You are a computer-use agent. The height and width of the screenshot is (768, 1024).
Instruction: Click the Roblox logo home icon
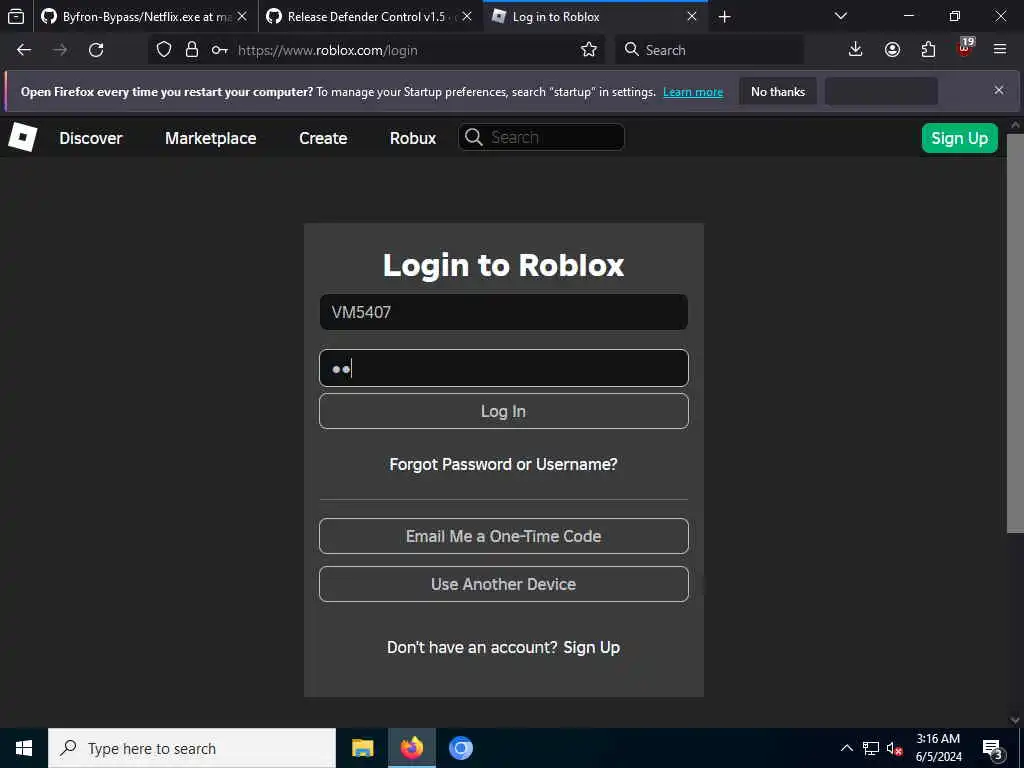tap(23, 138)
